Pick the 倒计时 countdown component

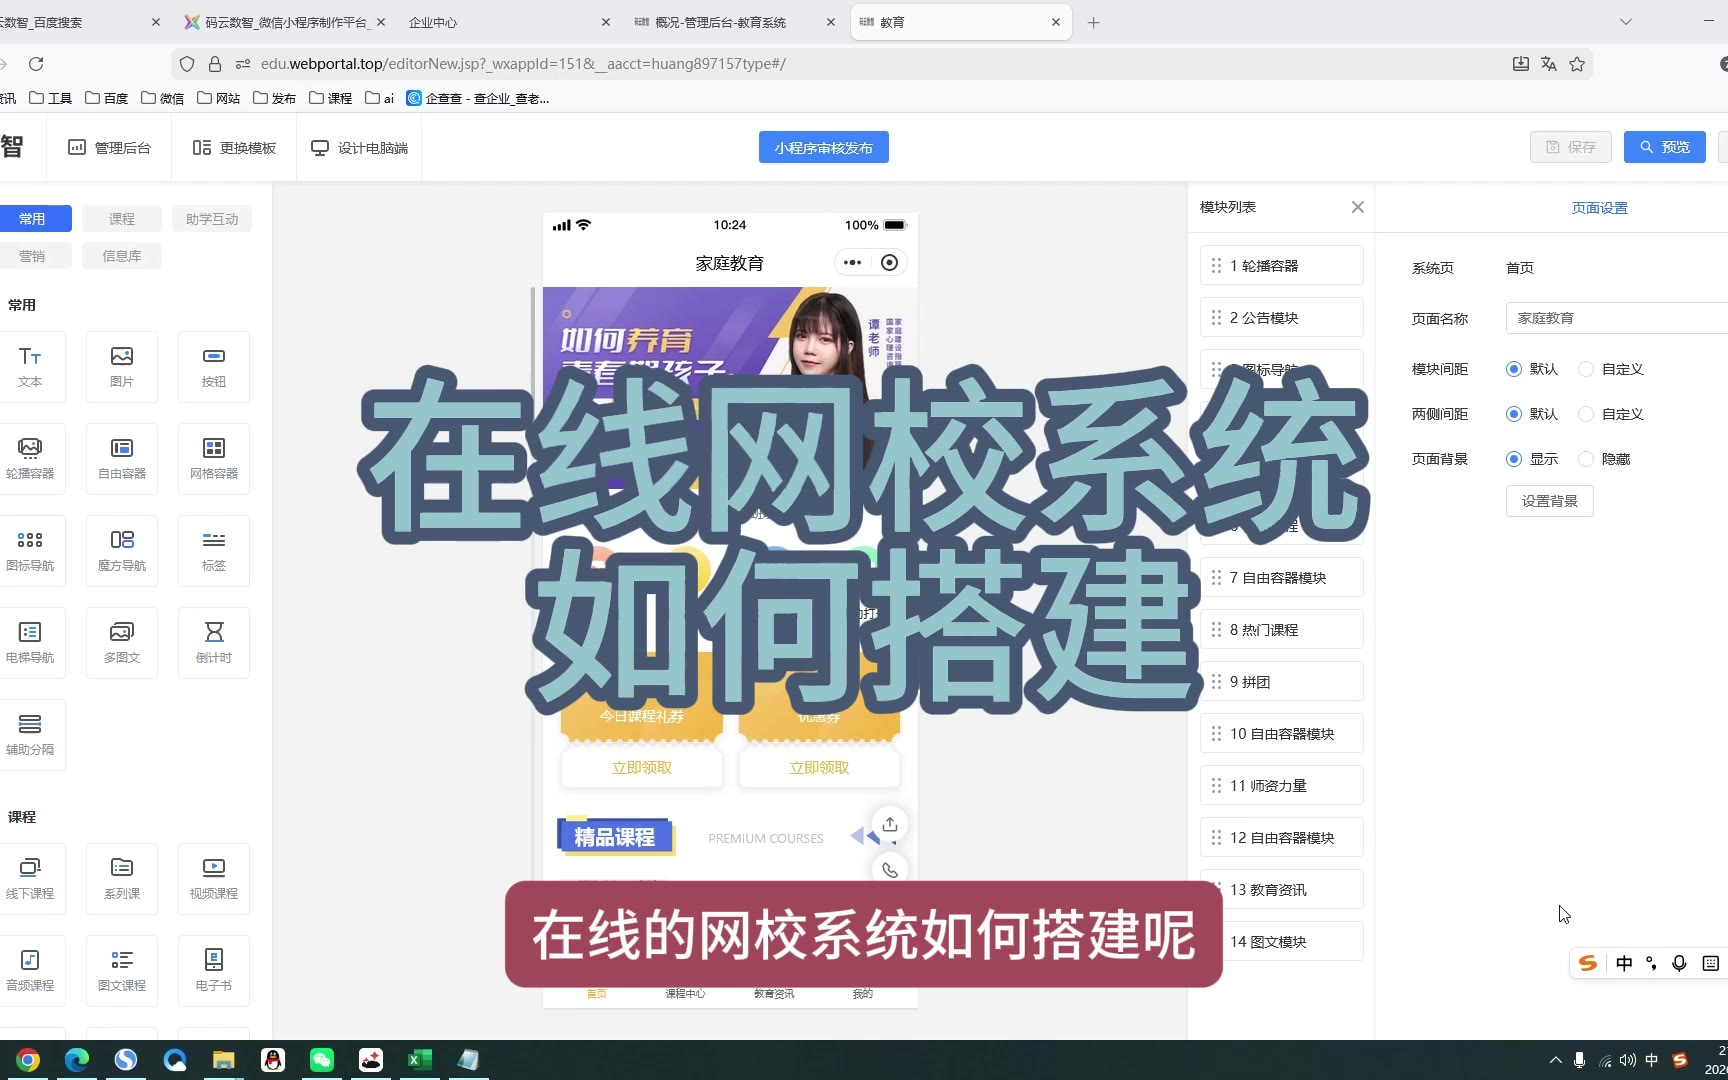tap(214, 642)
